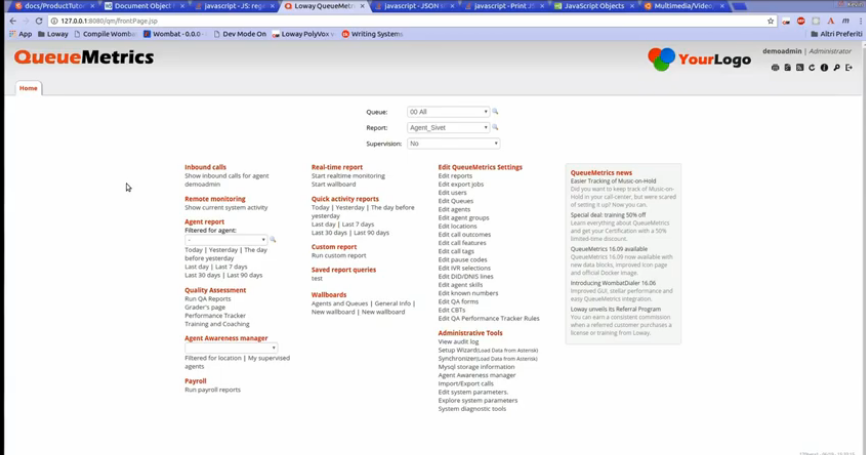
Task: Run custom report link
Action: click(x=339, y=256)
